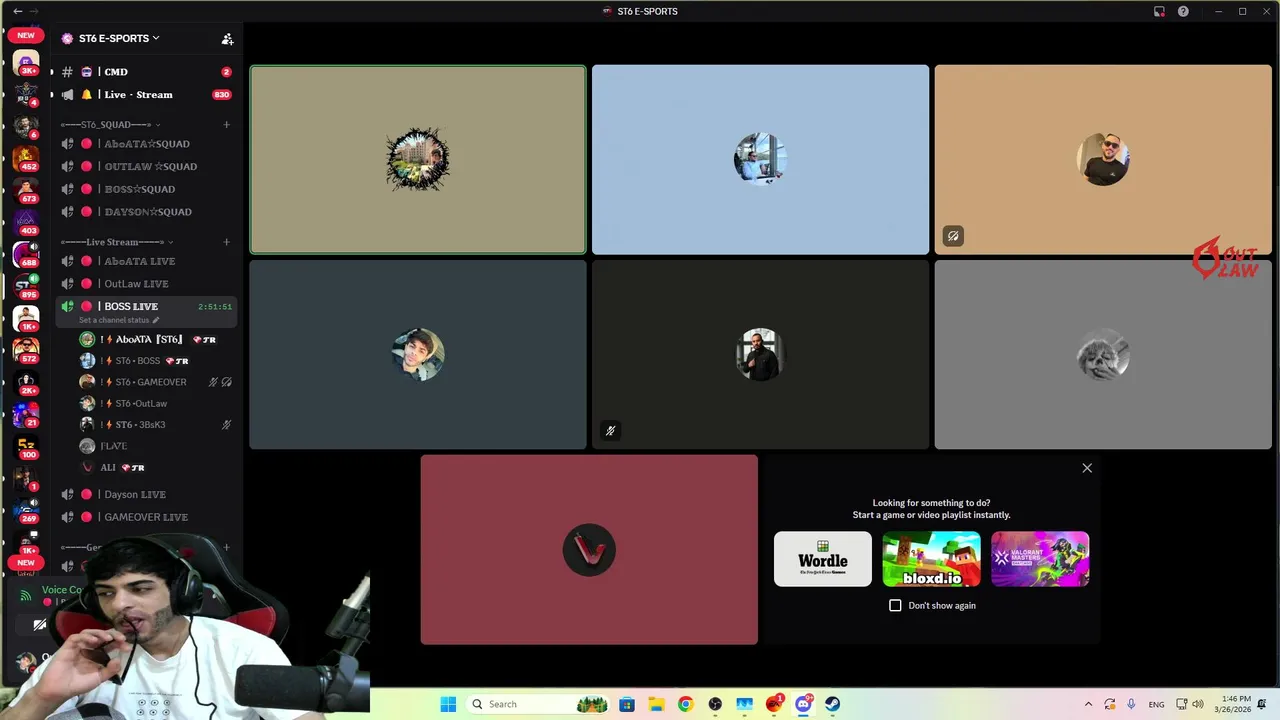This screenshot has width=1280, height=720.
Task: Select the BOSS LIVE voice channel
Action: (146, 306)
